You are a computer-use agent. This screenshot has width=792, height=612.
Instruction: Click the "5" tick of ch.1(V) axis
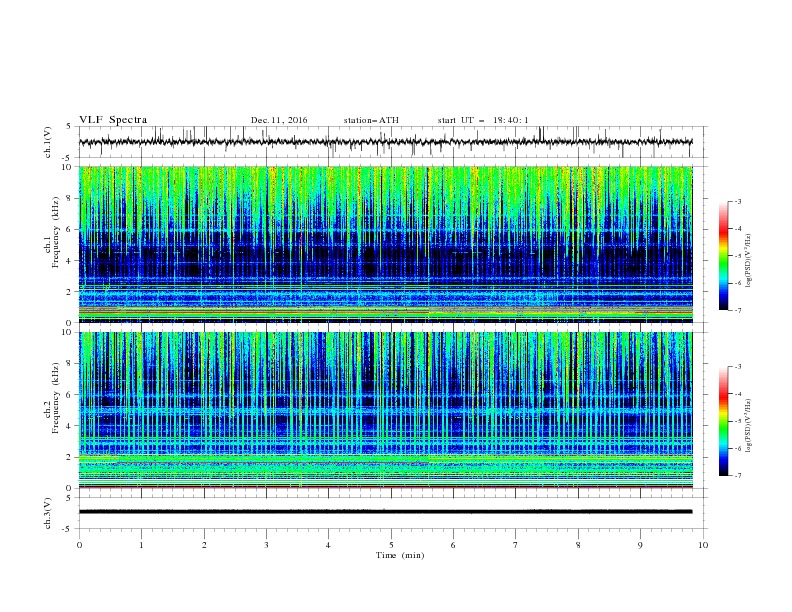[69, 127]
